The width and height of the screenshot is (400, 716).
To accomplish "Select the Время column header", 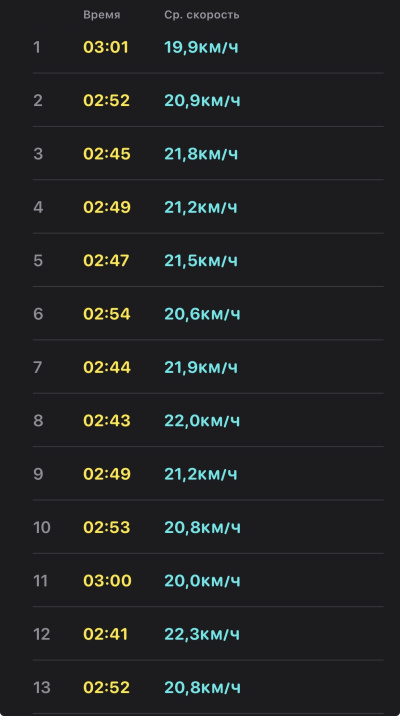I will tap(101, 15).
